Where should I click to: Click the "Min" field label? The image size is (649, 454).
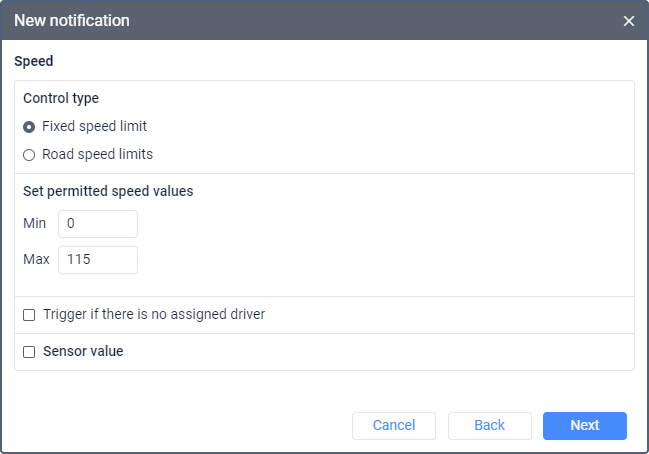35,224
